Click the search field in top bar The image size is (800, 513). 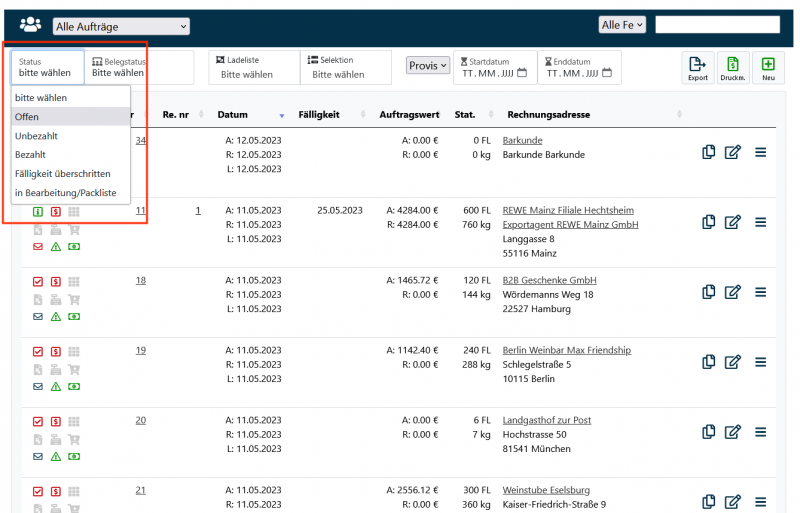pos(717,25)
